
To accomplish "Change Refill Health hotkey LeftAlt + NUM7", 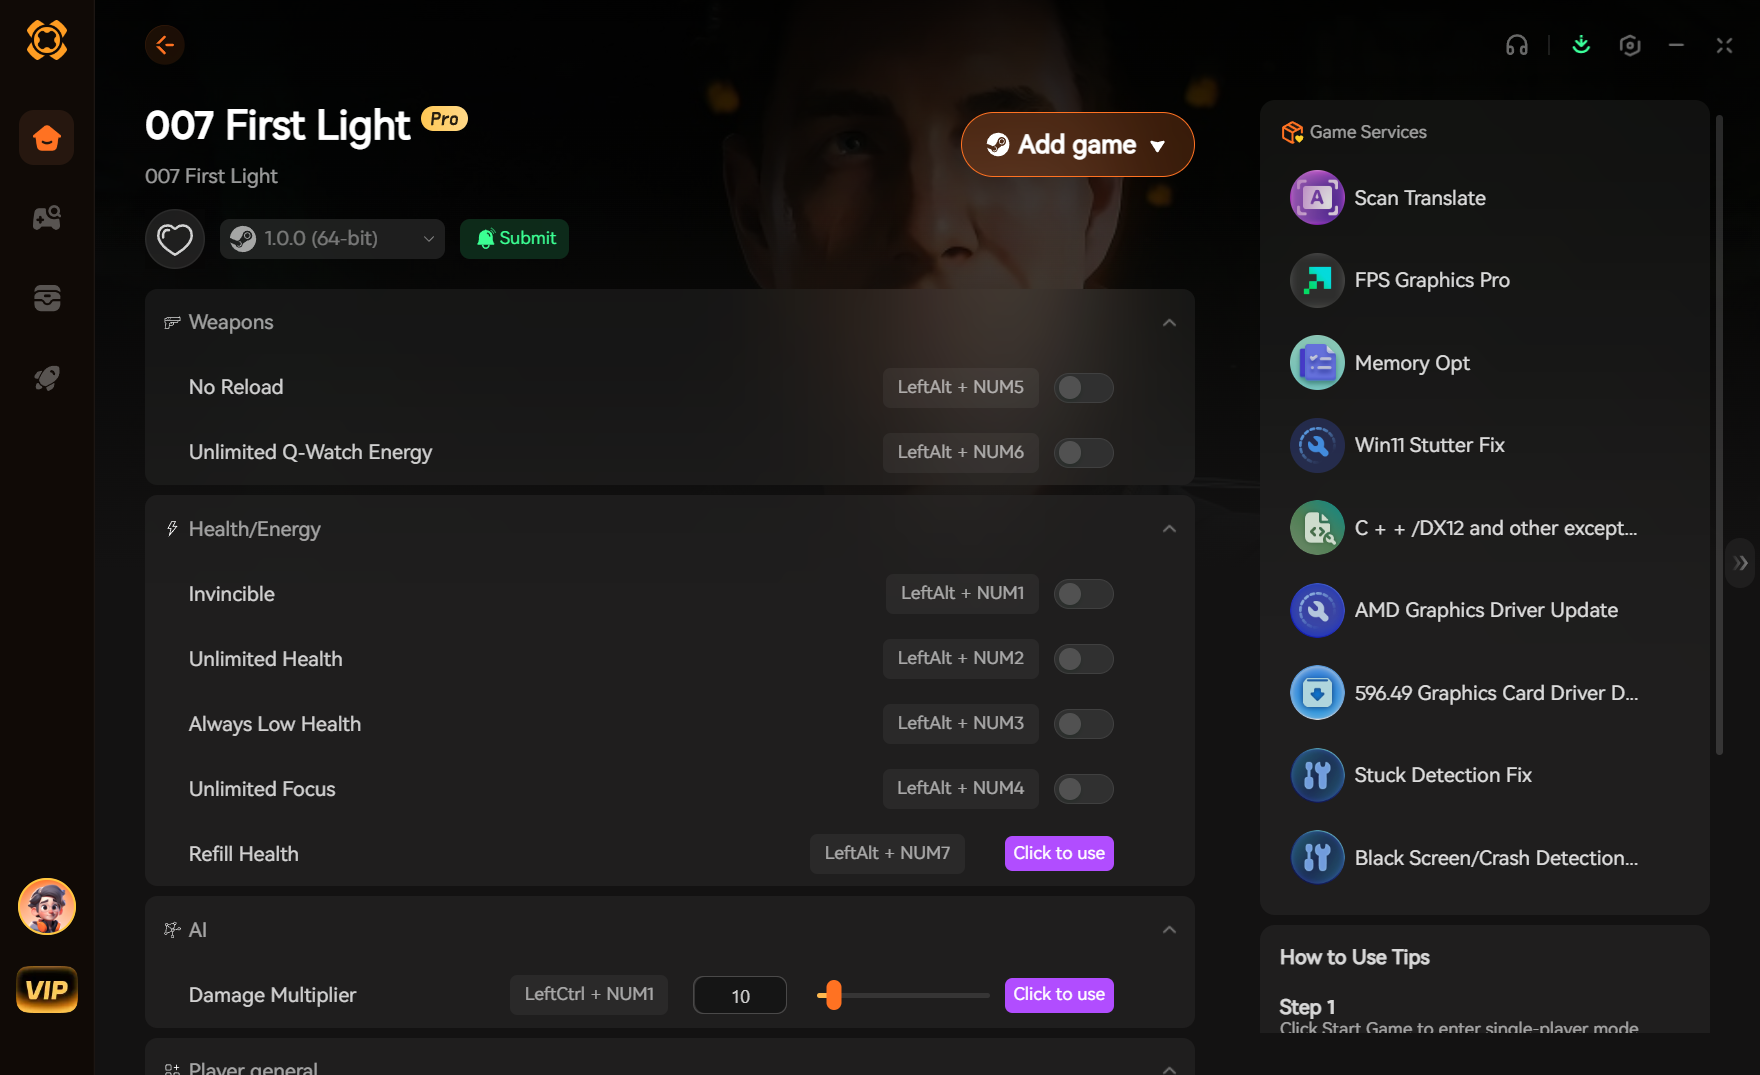I will point(887,854).
